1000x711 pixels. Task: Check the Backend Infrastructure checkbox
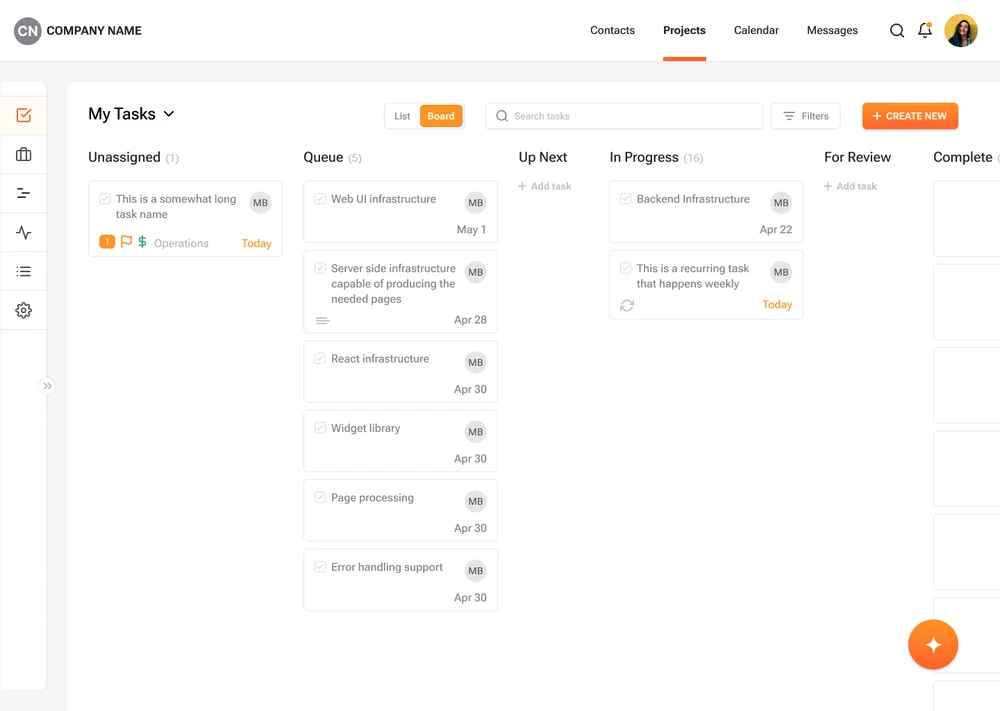(x=624, y=199)
